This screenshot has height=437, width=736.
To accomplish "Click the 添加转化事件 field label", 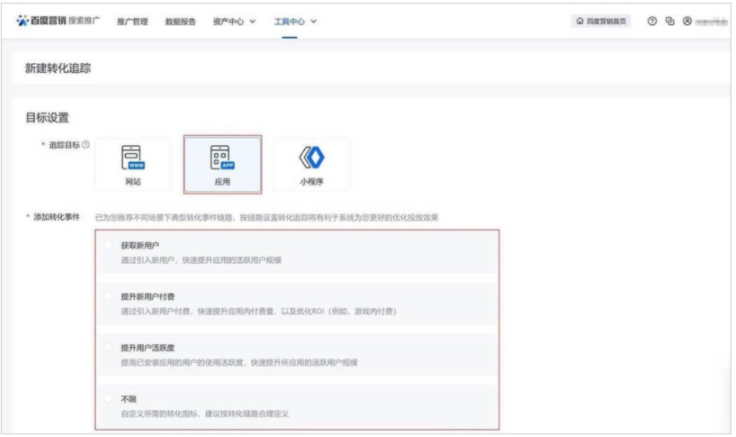I will coord(56,217).
